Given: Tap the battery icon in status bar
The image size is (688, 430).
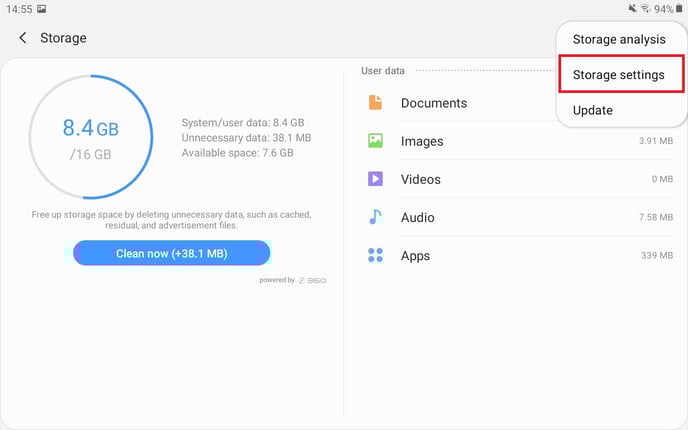Looking at the screenshot, I should tap(679, 8).
